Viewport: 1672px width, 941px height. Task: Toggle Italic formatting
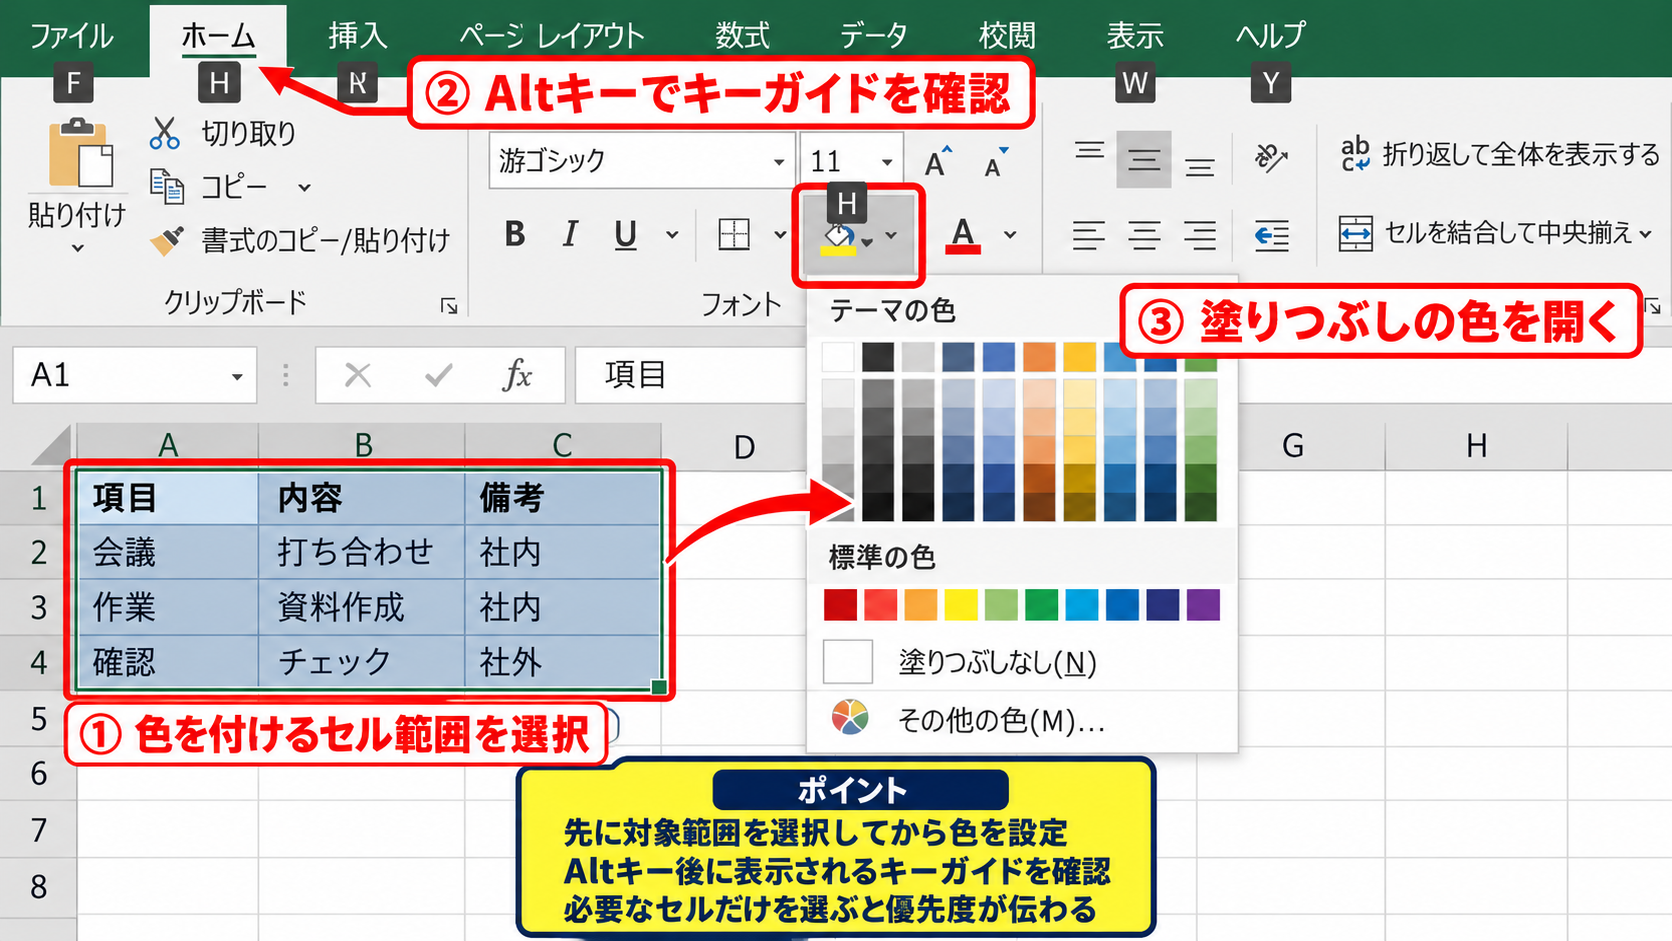point(570,235)
